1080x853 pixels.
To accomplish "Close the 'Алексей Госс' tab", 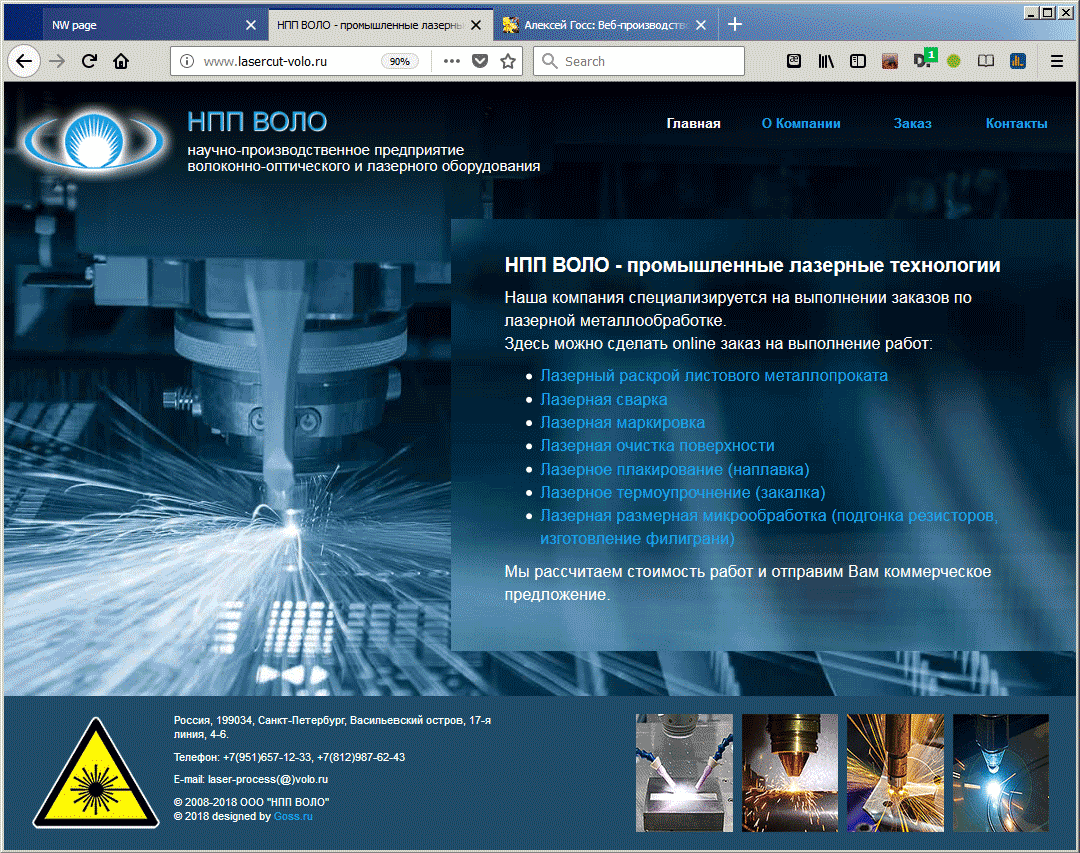I will click(700, 25).
